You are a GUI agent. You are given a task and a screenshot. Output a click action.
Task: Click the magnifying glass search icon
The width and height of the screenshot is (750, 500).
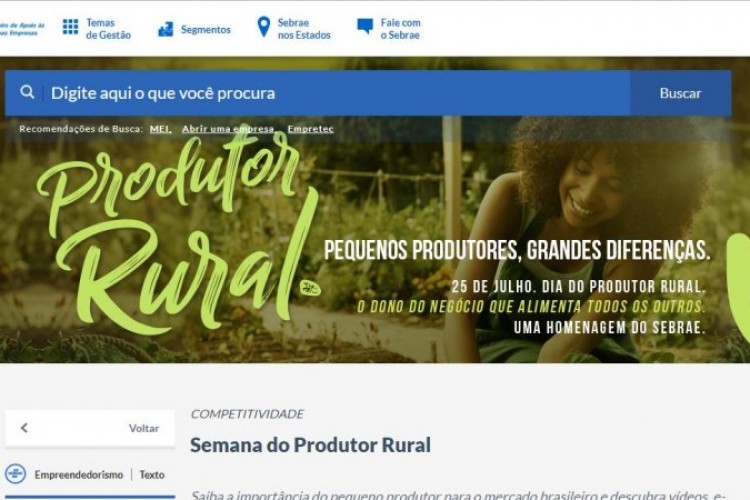(x=27, y=92)
